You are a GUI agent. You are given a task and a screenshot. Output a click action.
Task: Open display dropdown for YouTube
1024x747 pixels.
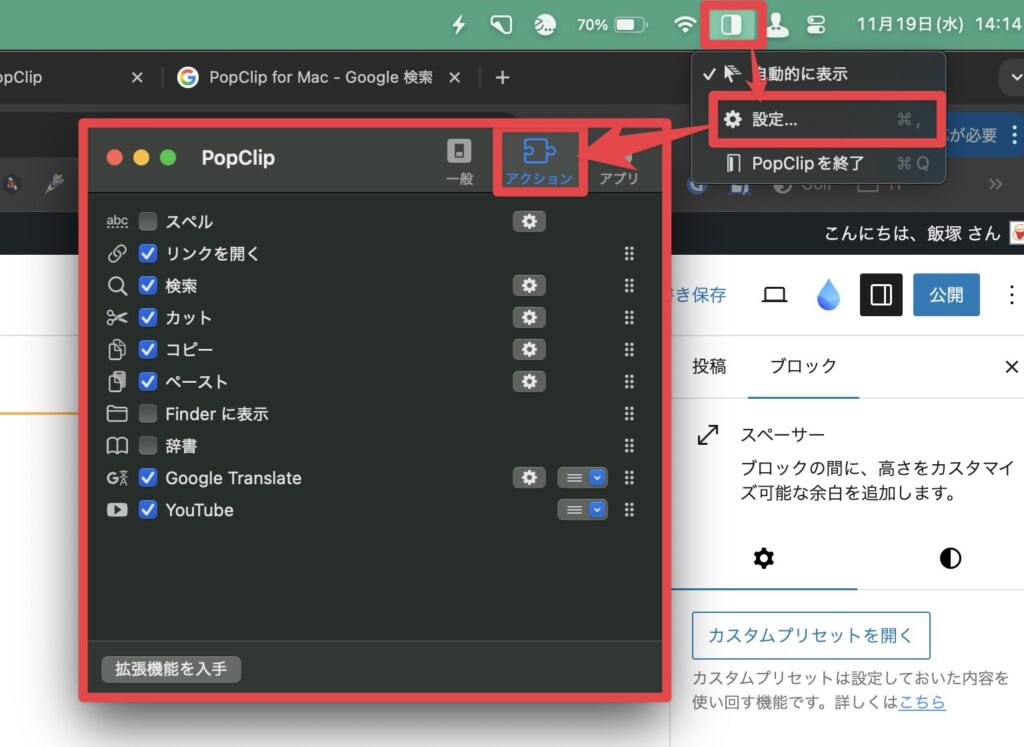coord(582,510)
